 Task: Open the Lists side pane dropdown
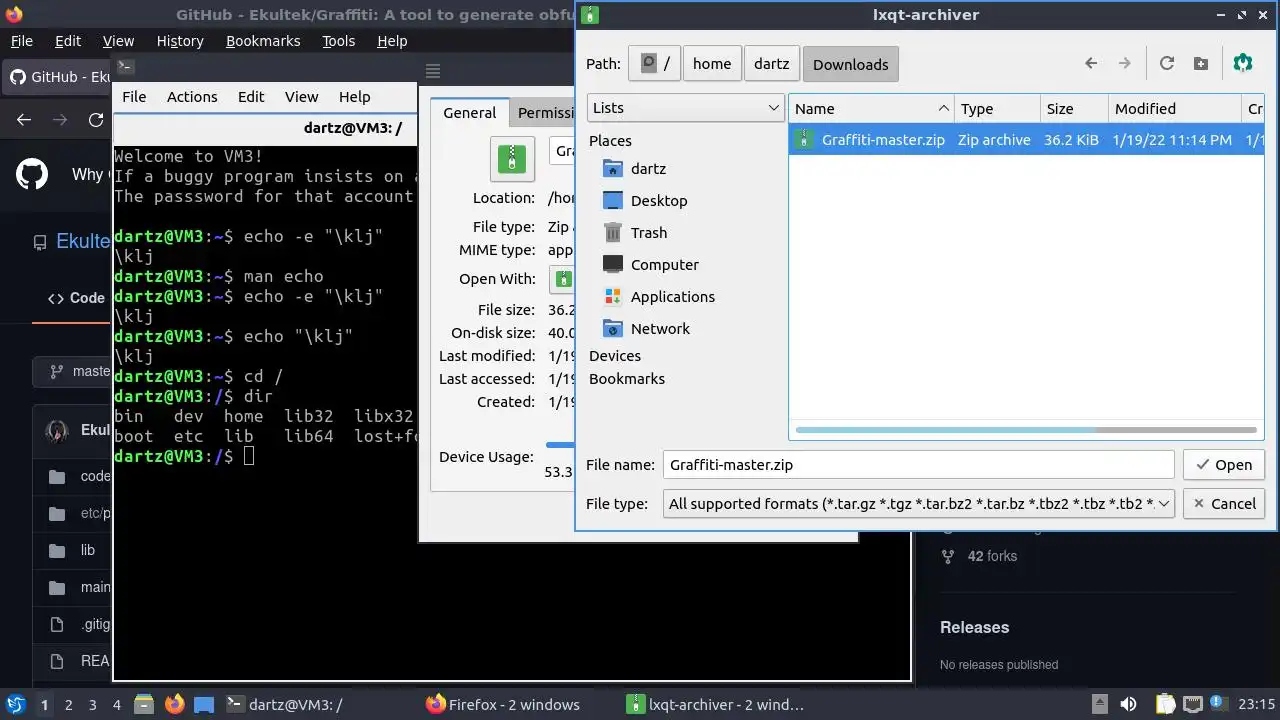pyautogui.click(x=685, y=108)
